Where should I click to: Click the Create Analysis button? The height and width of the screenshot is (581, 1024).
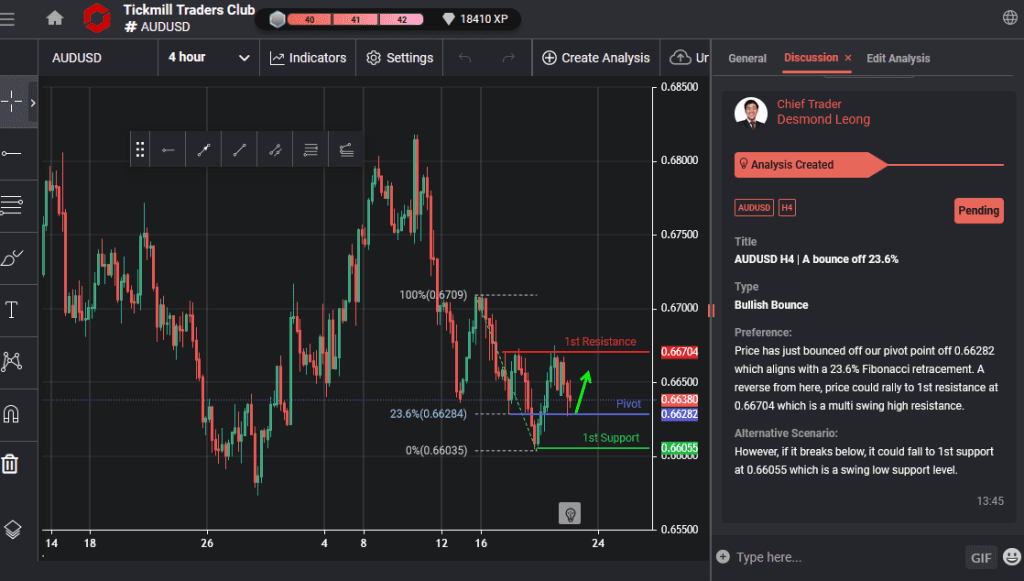pos(595,57)
